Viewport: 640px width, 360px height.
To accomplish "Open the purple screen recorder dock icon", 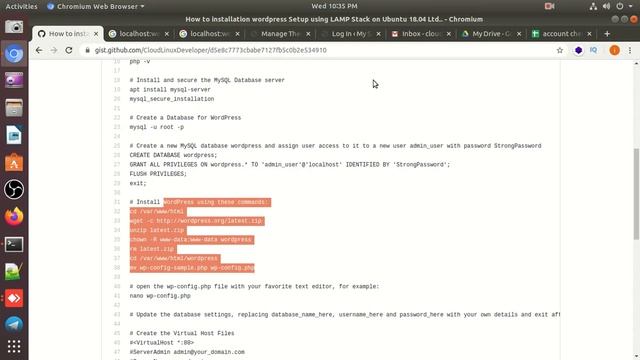I will (14, 81).
